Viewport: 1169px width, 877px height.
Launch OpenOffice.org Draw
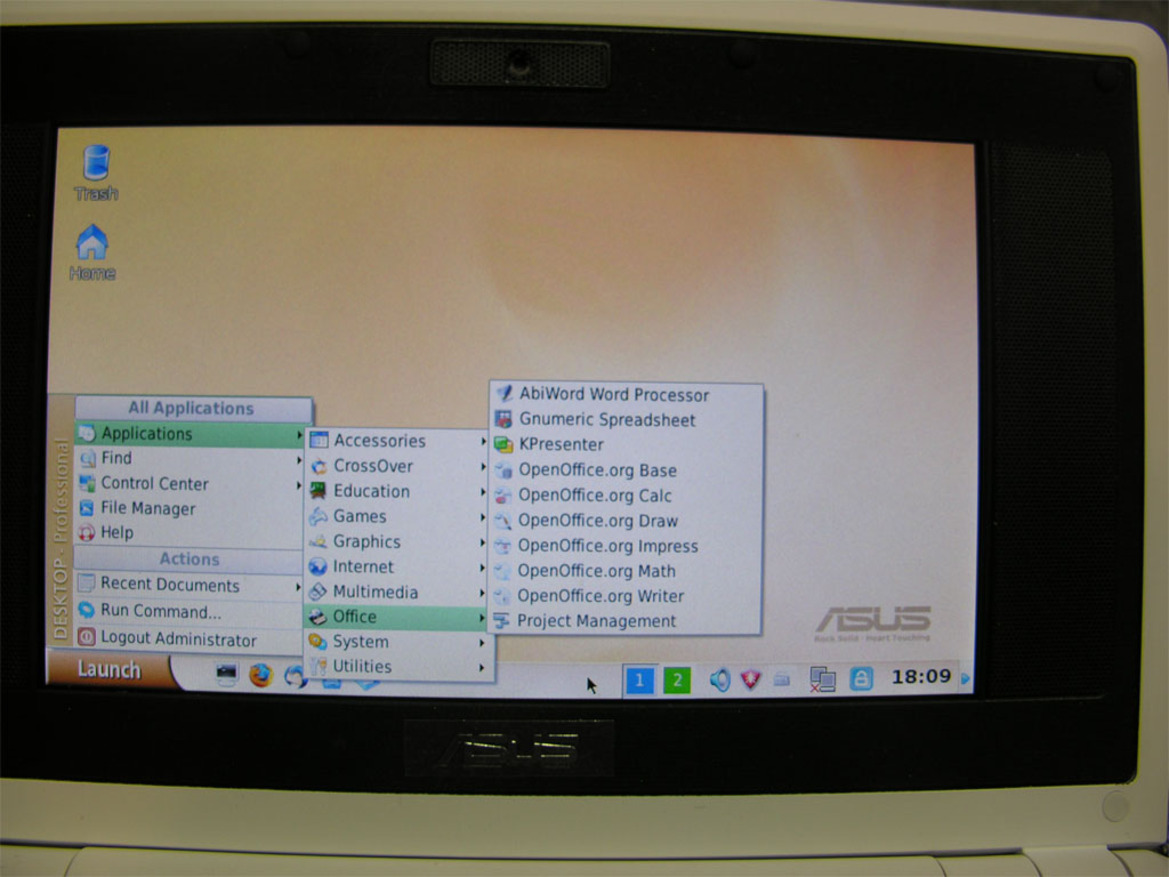(628, 521)
